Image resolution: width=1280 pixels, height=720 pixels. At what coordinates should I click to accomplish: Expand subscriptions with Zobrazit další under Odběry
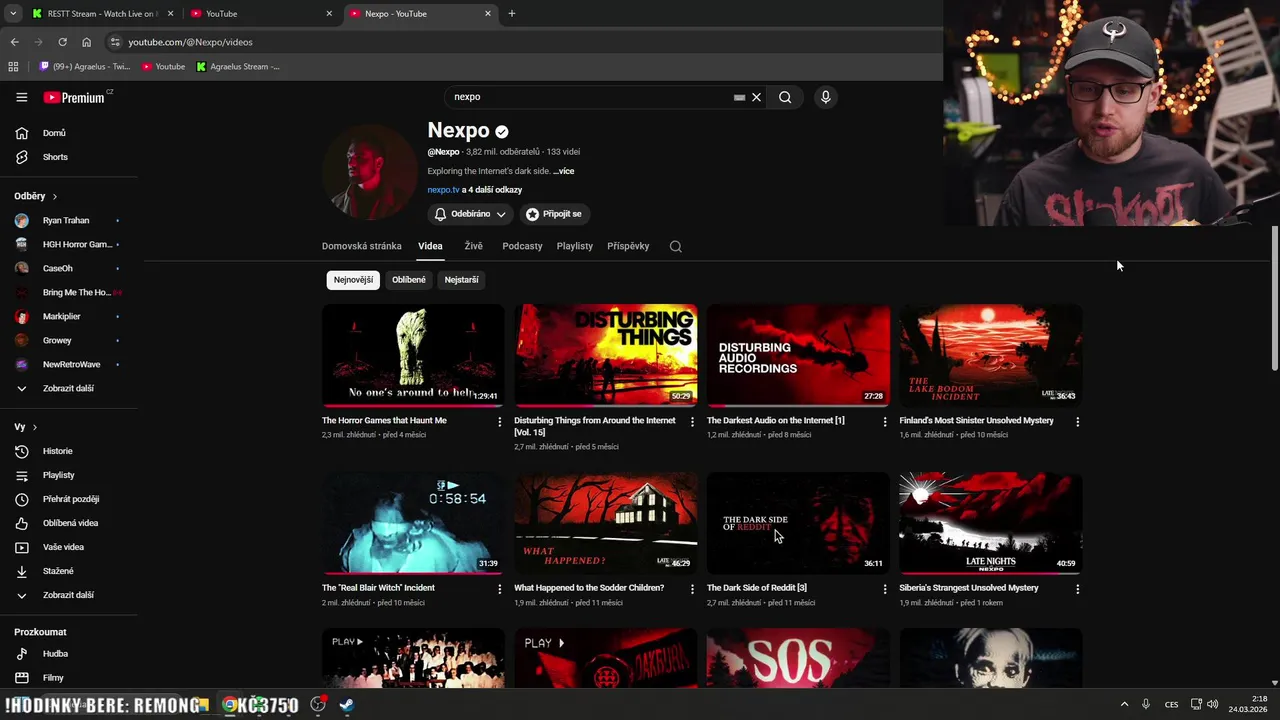[x=68, y=388]
